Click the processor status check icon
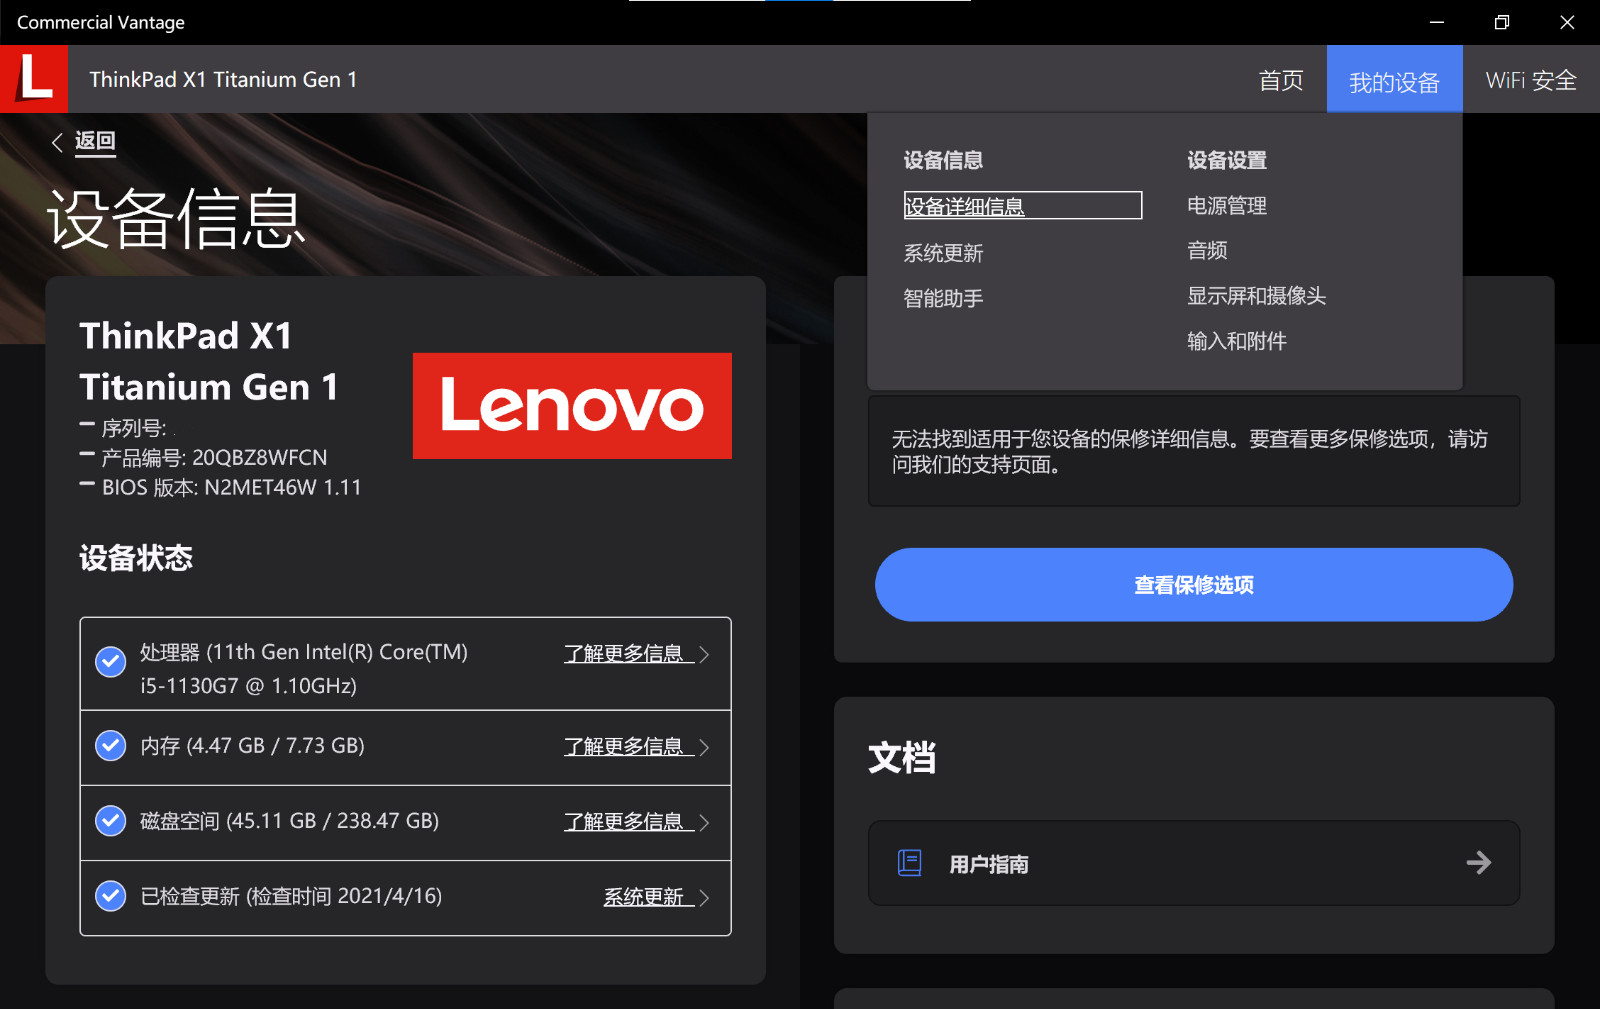1600x1009 pixels. tap(110, 661)
